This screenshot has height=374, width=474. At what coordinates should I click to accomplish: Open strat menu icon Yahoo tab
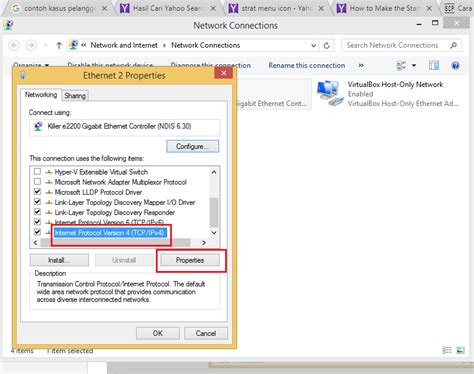pyautogui.click(x=277, y=8)
